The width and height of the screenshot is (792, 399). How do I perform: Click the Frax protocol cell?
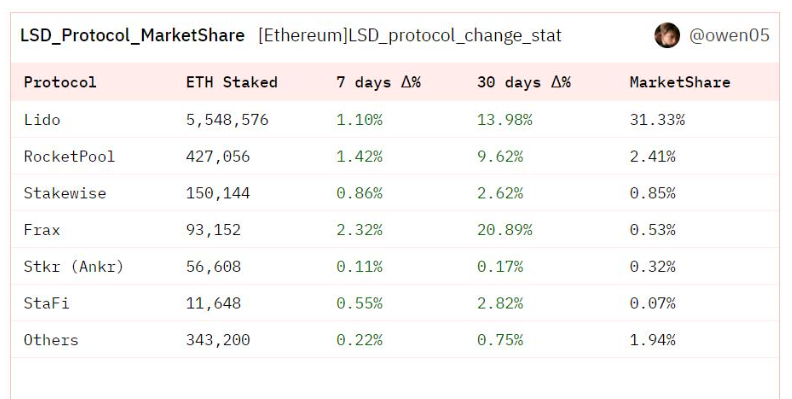tap(42, 230)
